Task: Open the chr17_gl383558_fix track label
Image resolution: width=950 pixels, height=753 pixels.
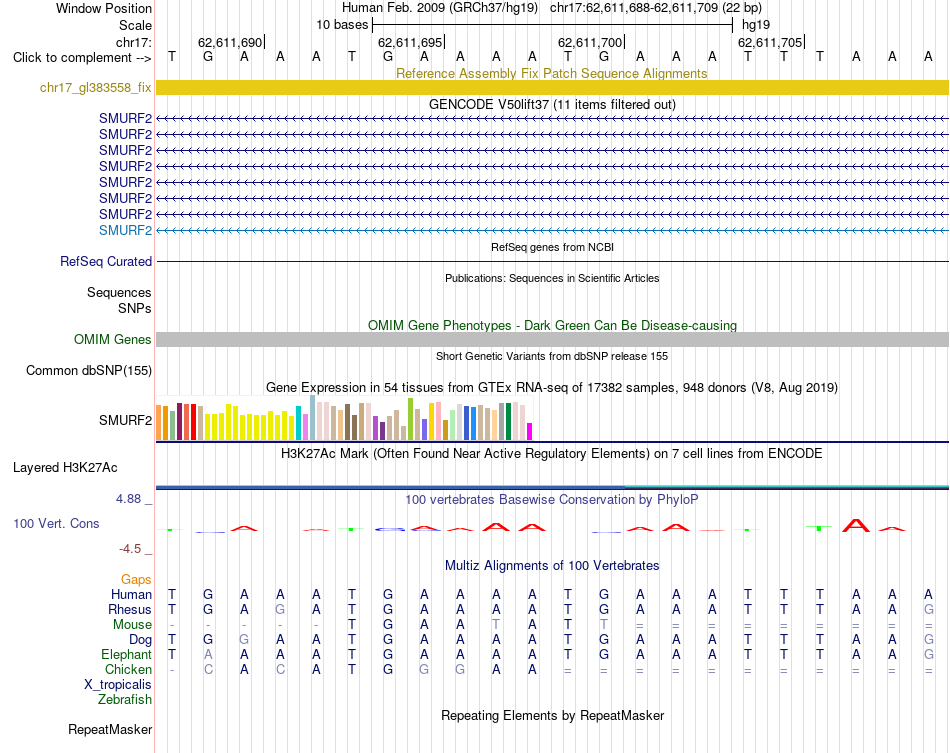Action: click(96, 87)
